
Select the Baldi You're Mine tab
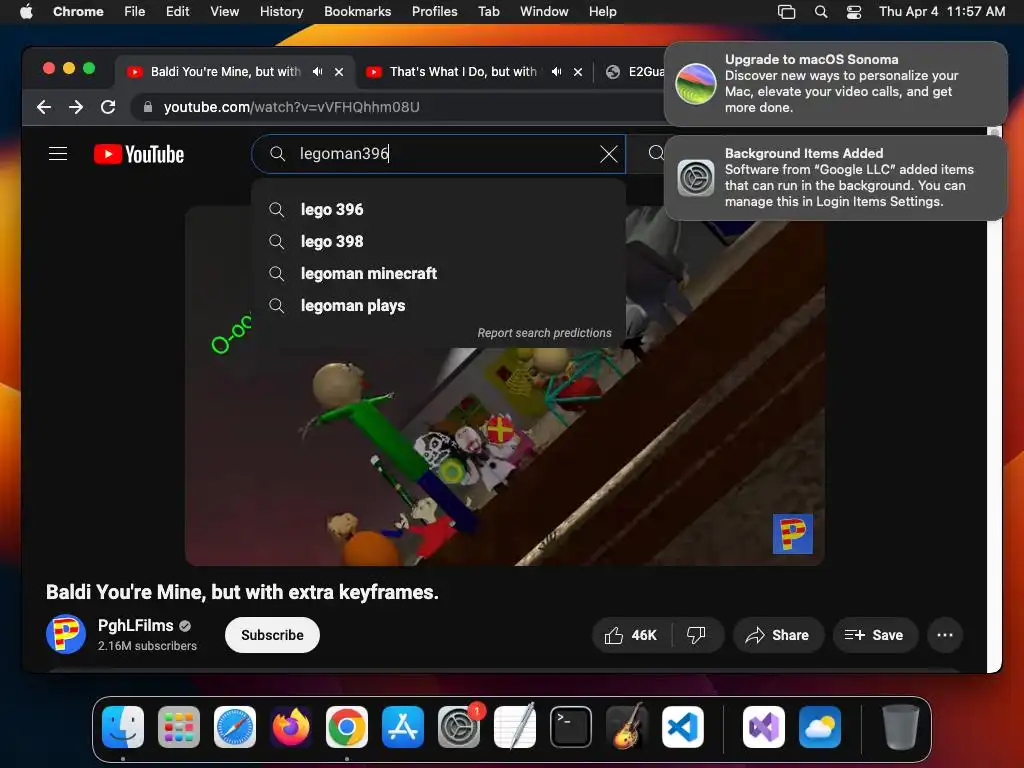click(x=225, y=72)
